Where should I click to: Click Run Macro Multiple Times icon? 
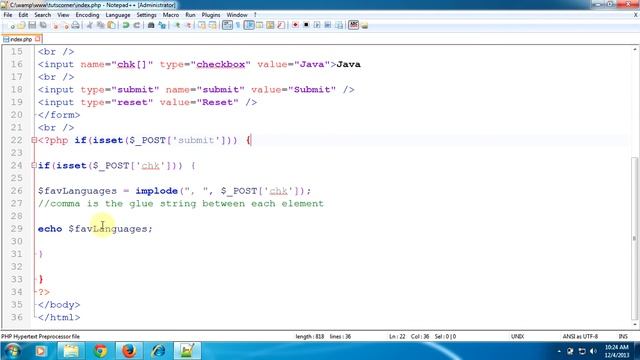tap(328, 25)
